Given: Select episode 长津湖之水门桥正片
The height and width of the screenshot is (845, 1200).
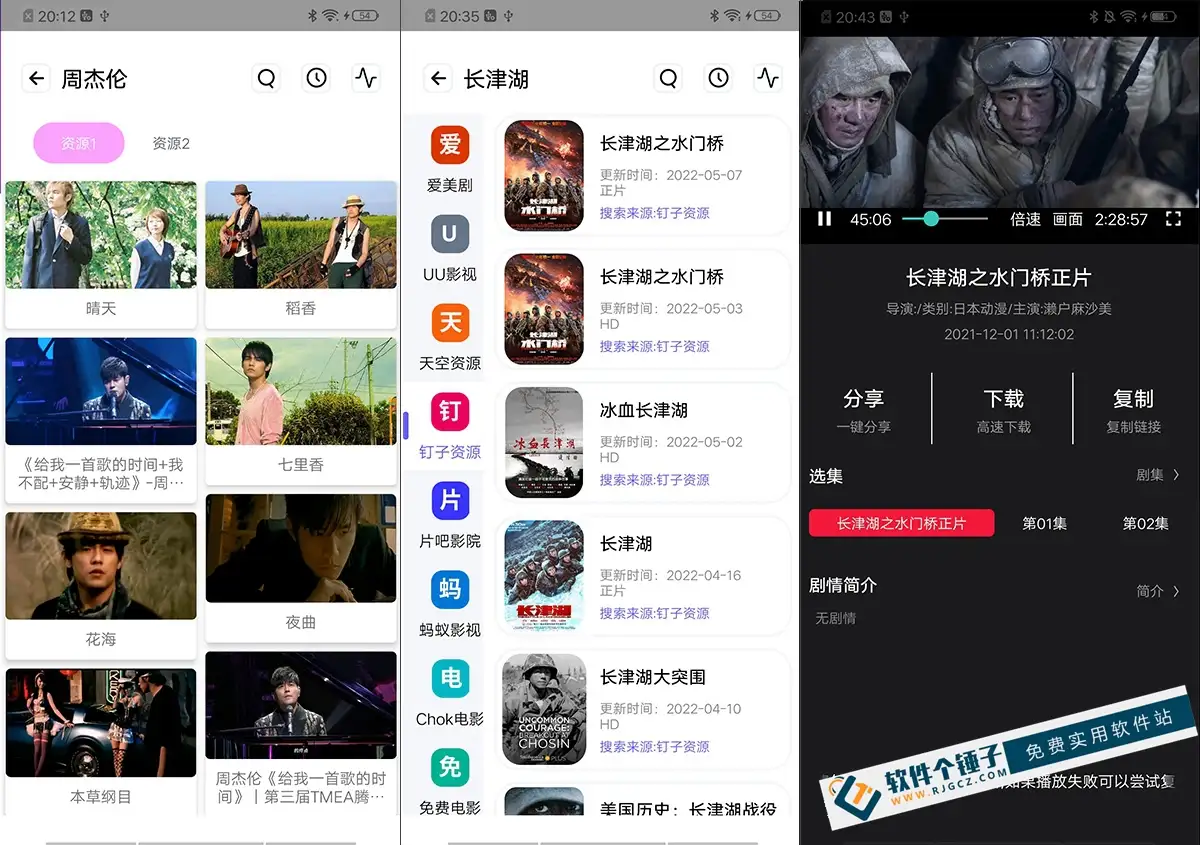Looking at the screenshot, I should pos(902,523).
